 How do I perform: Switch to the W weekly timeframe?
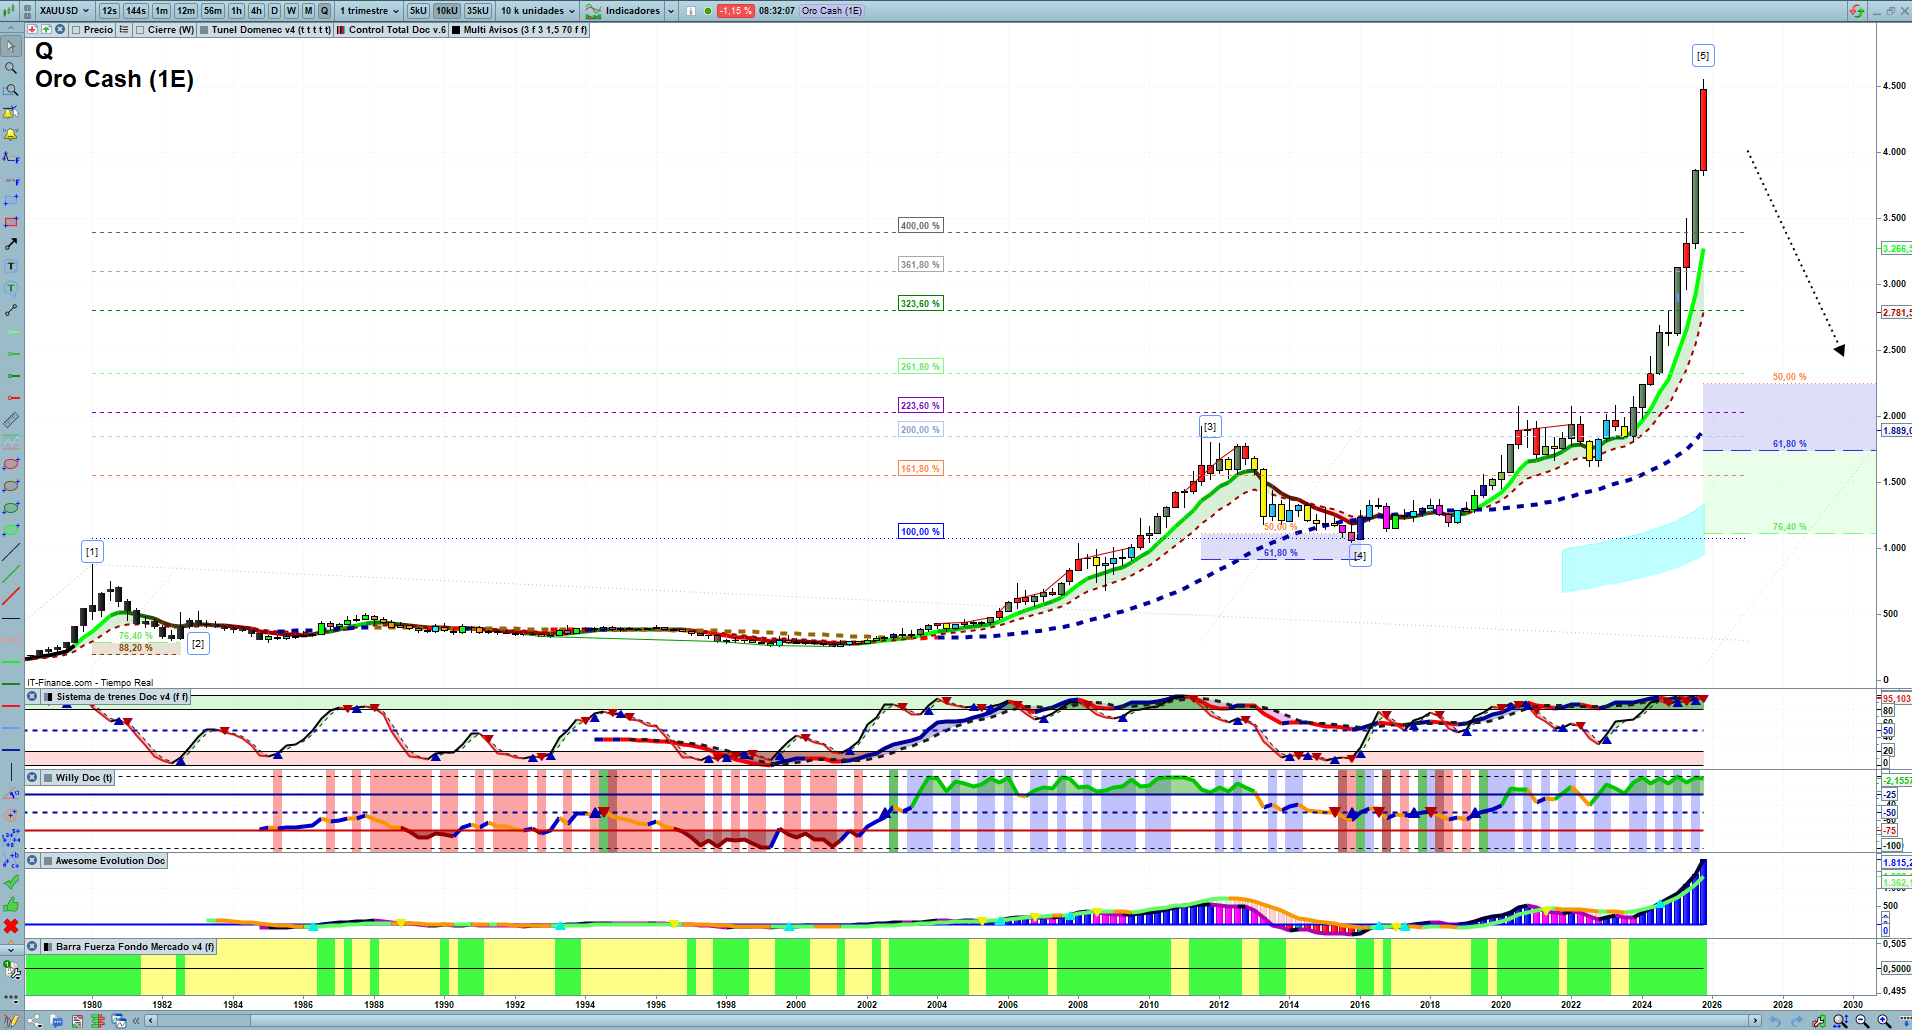point(291,11)
